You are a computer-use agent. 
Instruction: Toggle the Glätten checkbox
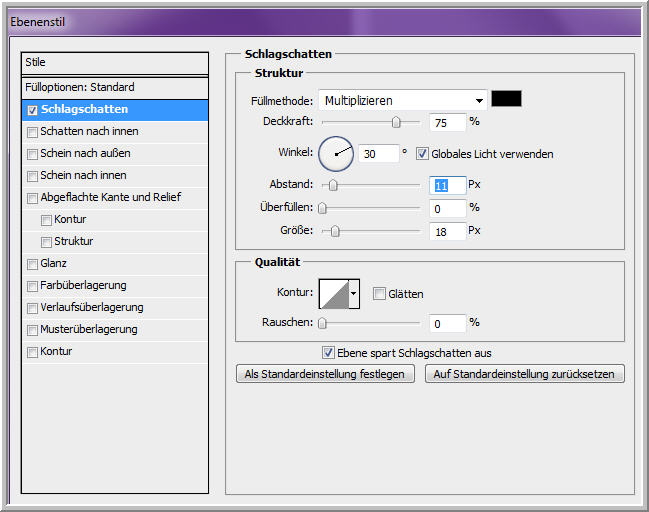click(379, 294)
